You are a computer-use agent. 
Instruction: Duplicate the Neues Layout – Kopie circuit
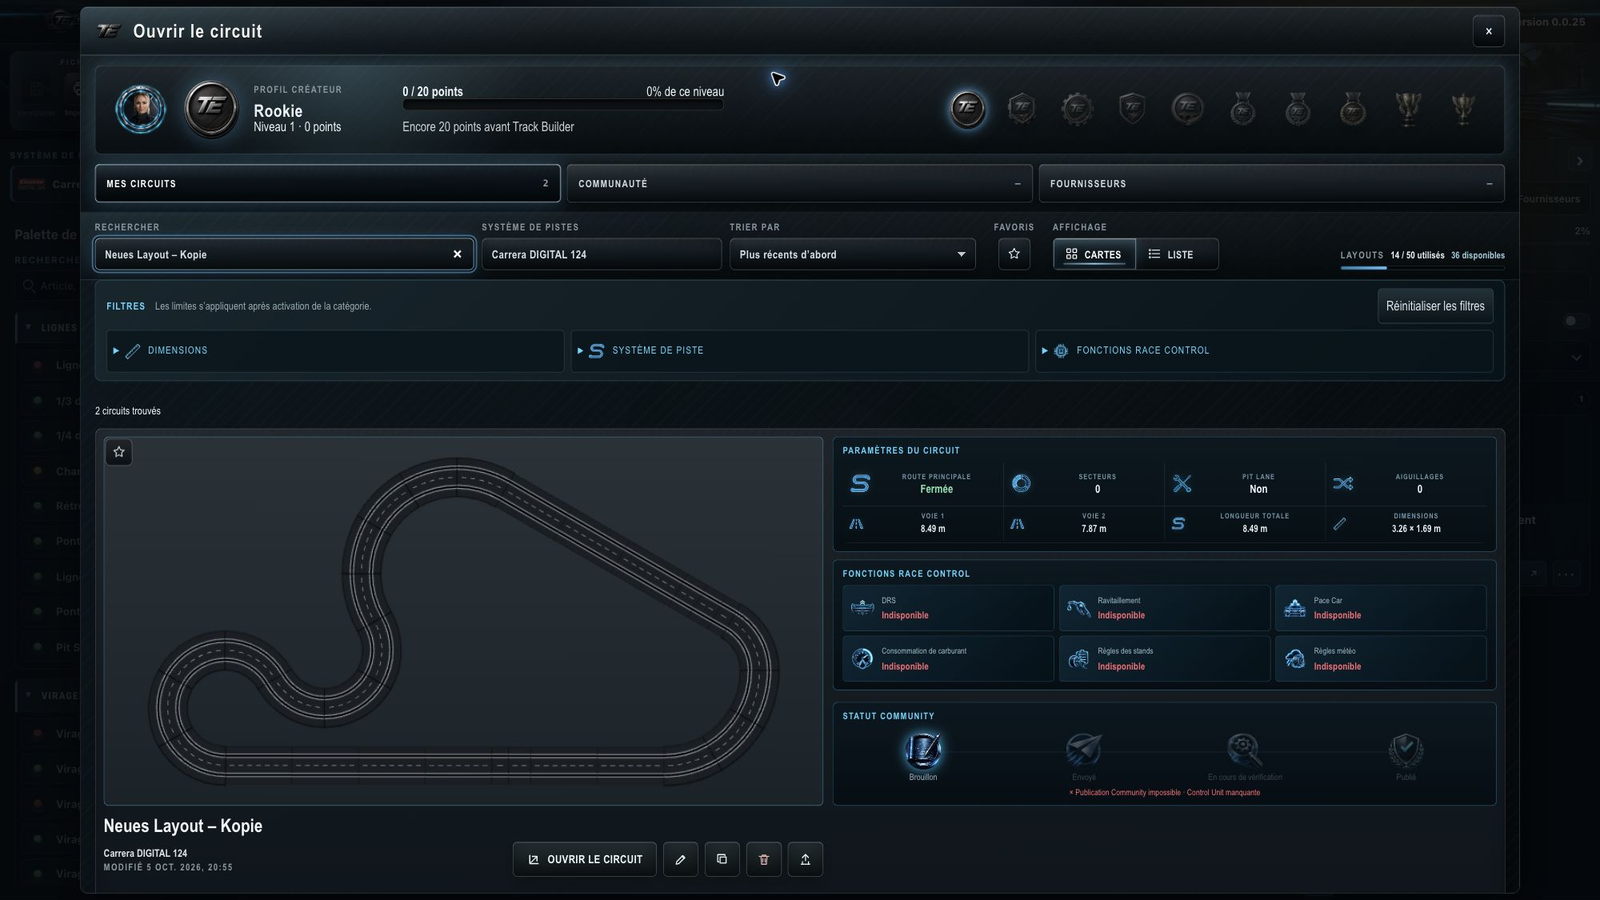tap(722, 859)
